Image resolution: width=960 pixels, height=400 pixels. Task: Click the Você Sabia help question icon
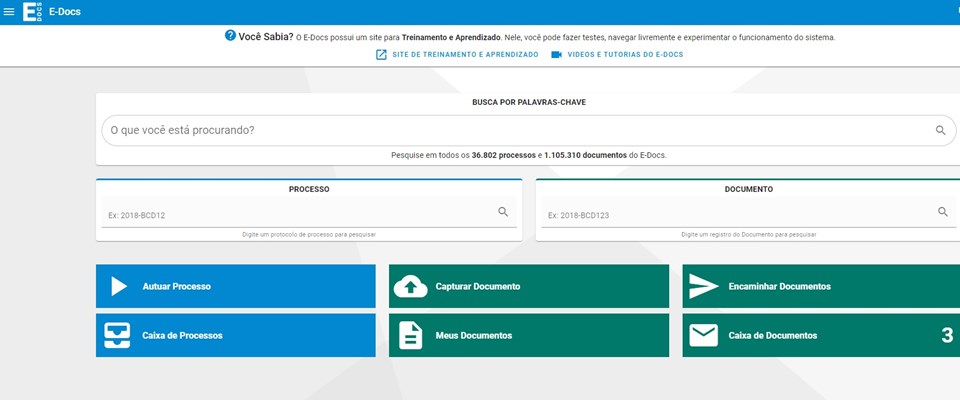point(230,36)
